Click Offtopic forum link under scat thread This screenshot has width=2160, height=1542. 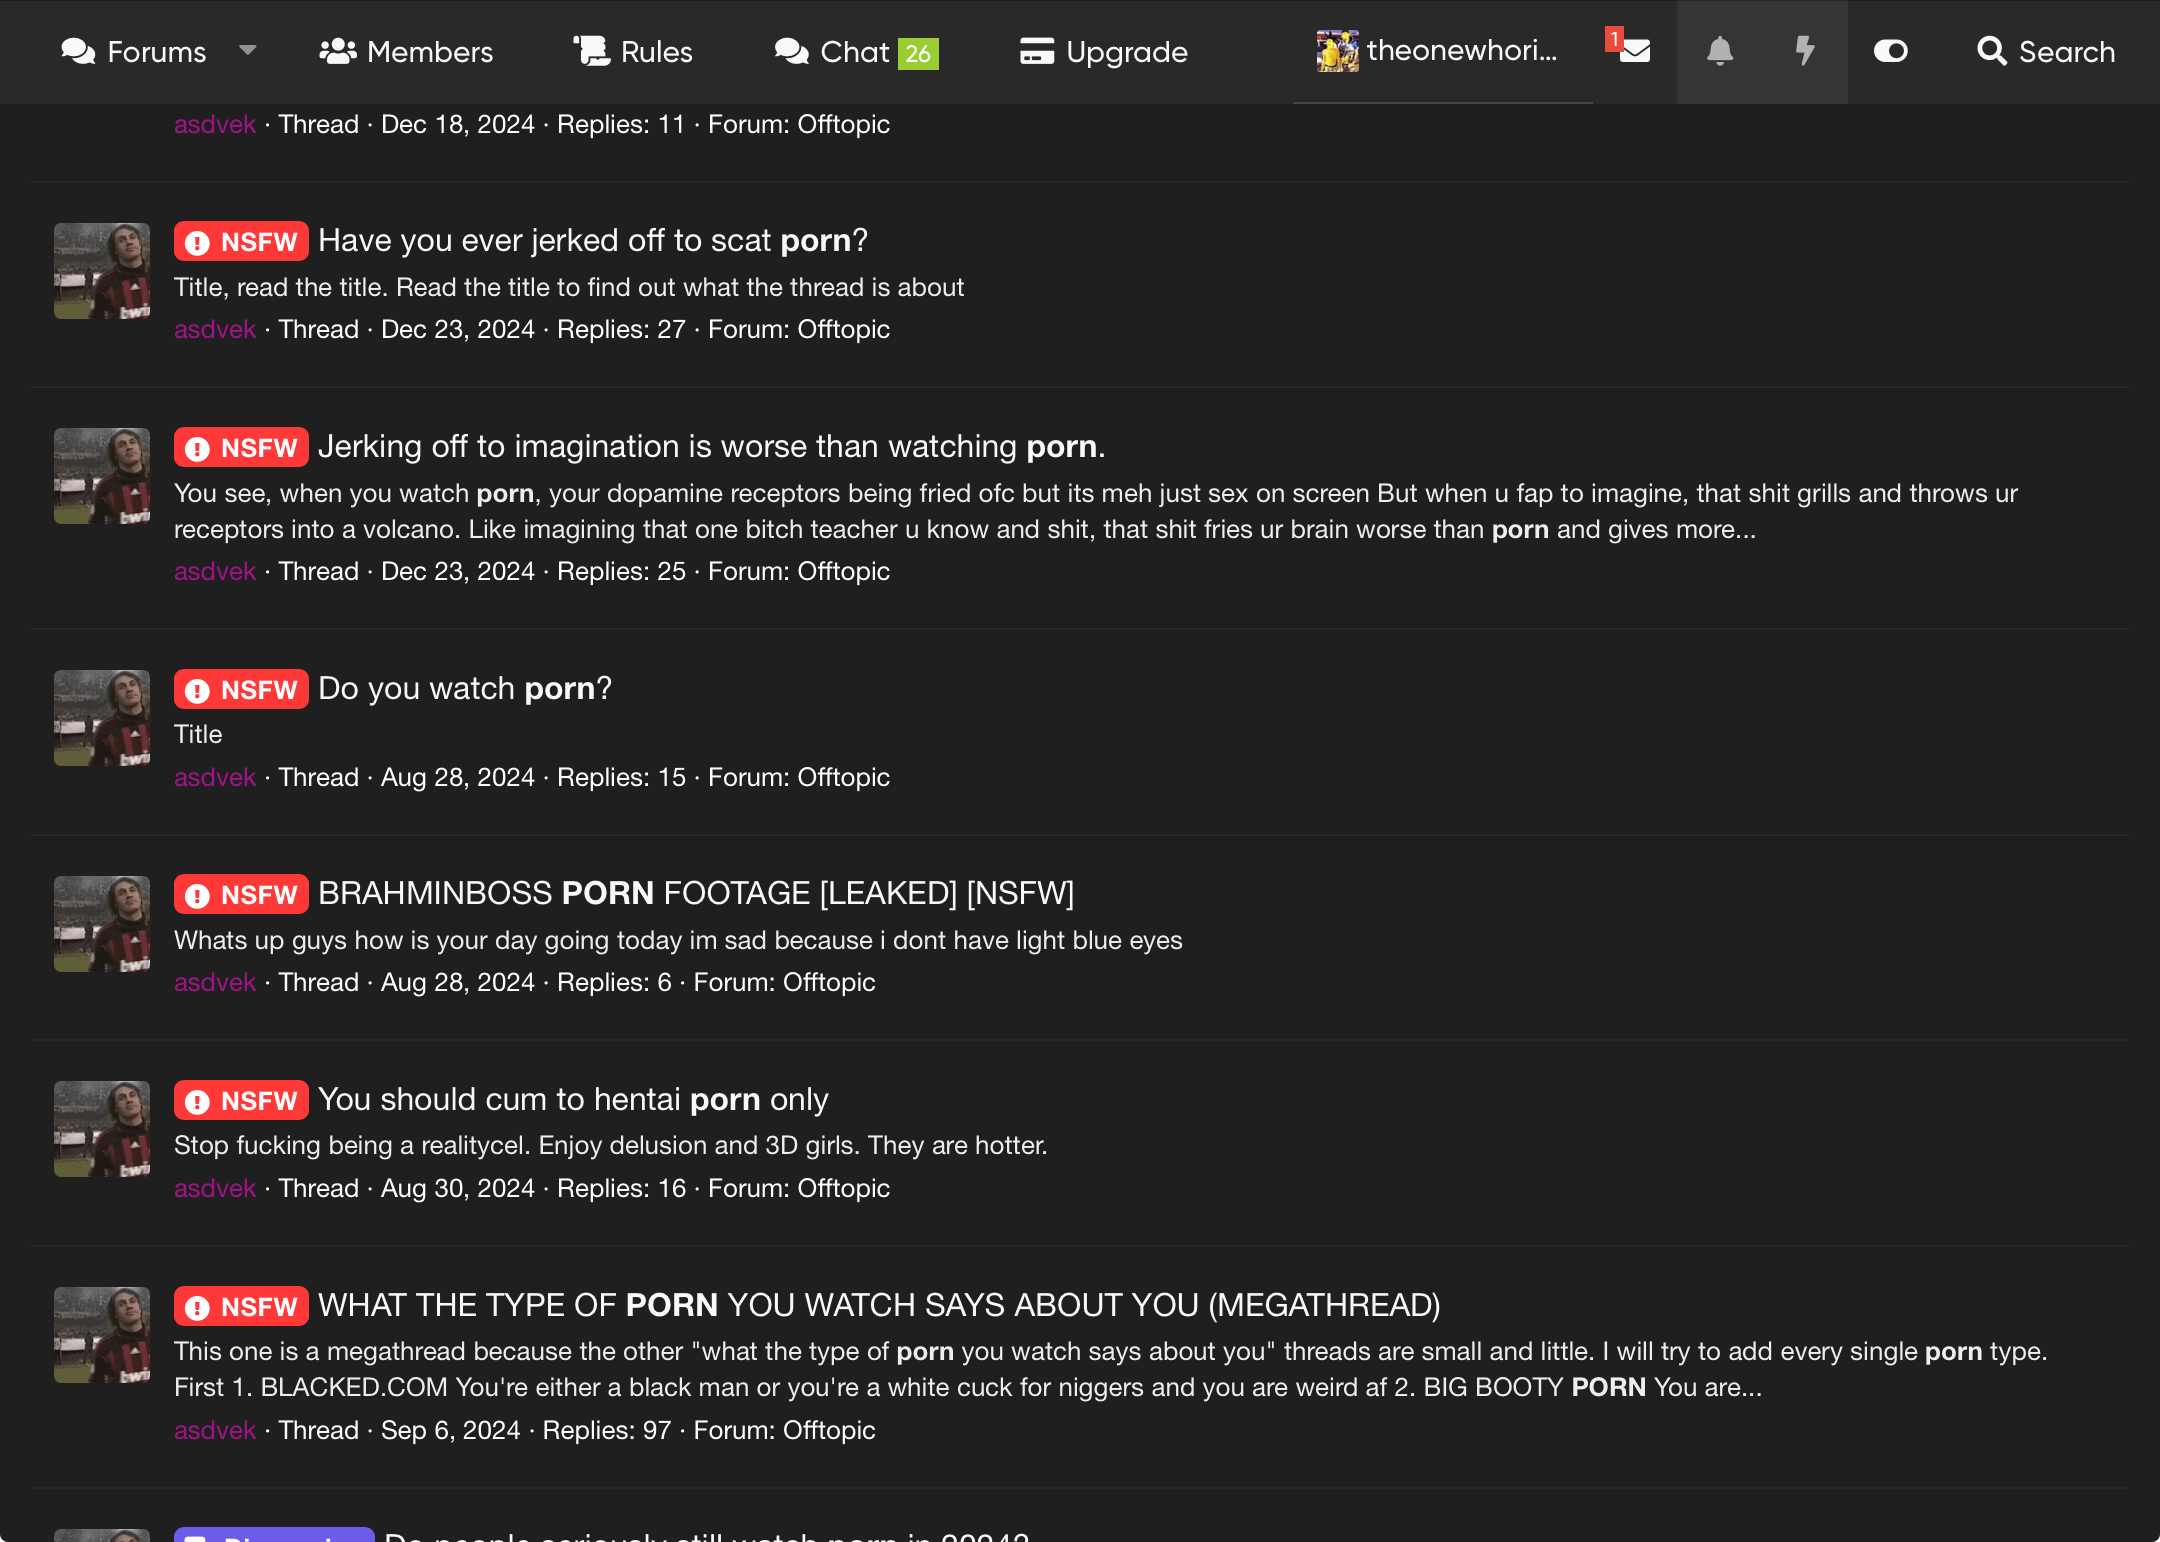[843, 329]
